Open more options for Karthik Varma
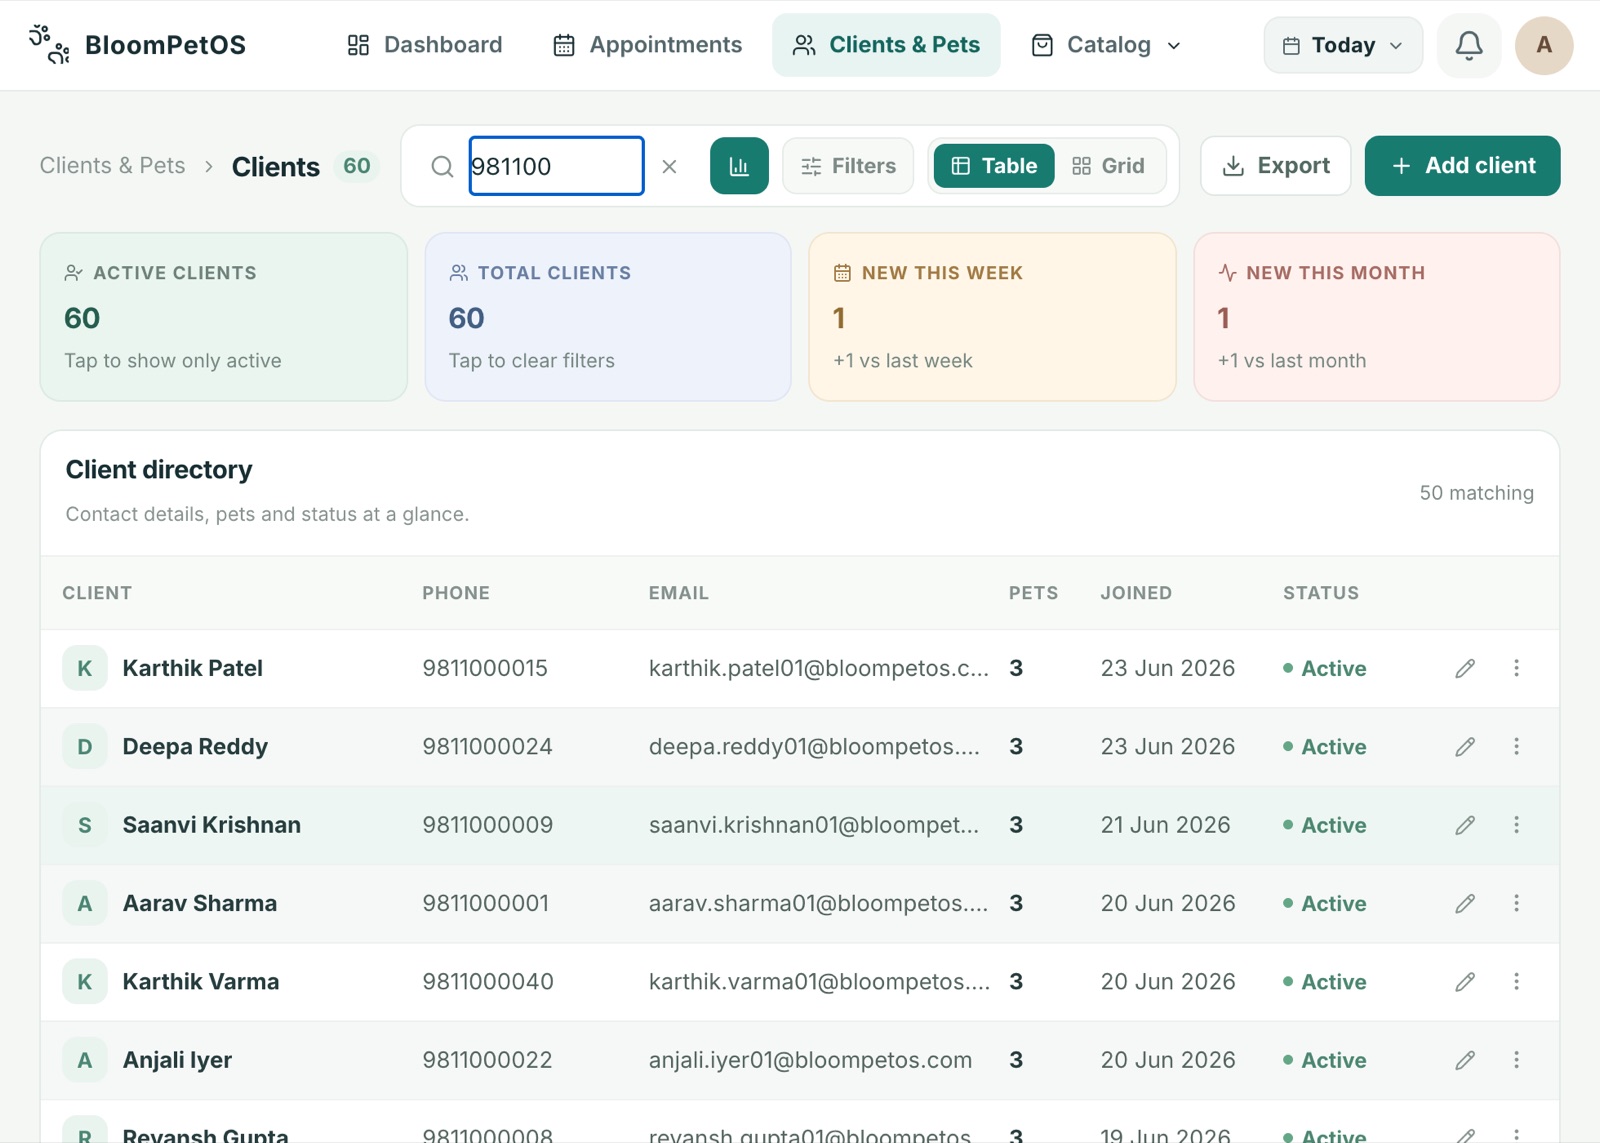The height and width of the screenshot is (1143, 1600). click(x=1516, y=981)
